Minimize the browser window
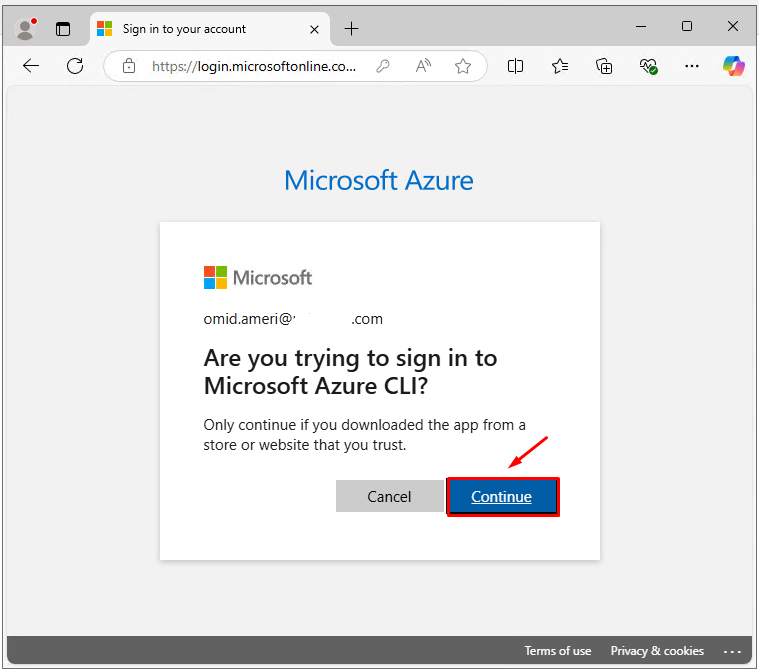Screen dimensions: 759x672 pyautogui.click(x=641, y=27)
